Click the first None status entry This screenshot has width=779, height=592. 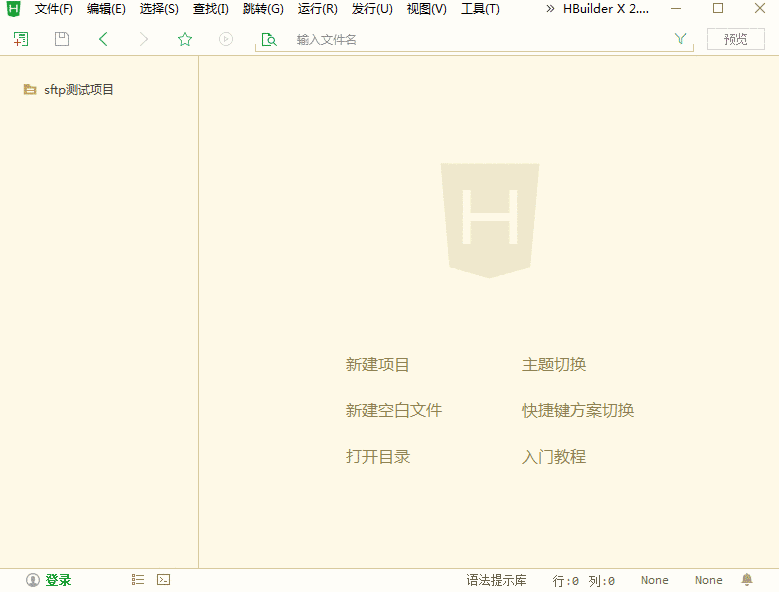654,580
